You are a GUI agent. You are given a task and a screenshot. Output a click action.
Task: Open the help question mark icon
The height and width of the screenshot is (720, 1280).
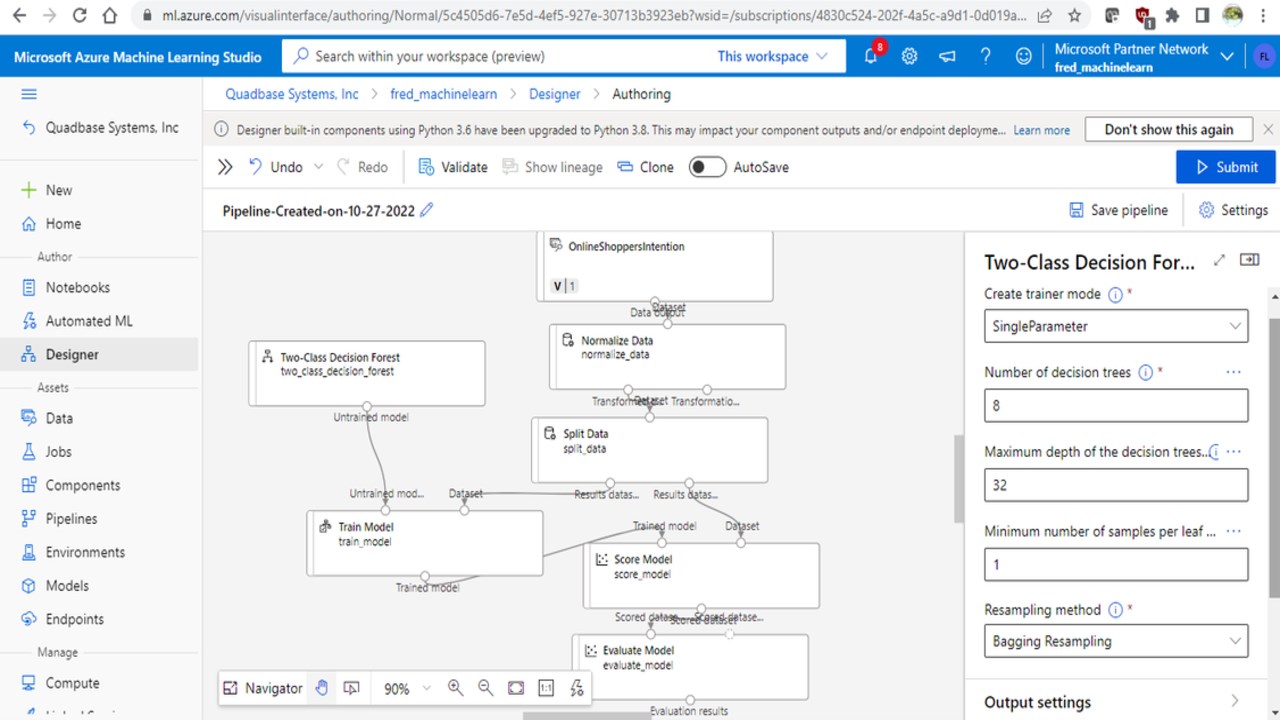point(985,56)
